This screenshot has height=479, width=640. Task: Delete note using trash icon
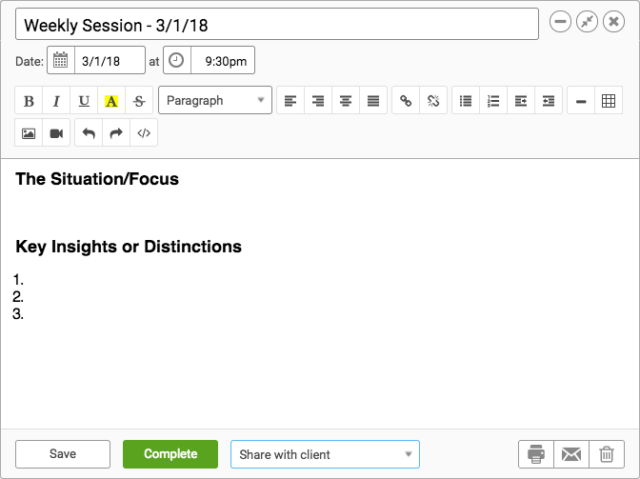pos(607,454)
